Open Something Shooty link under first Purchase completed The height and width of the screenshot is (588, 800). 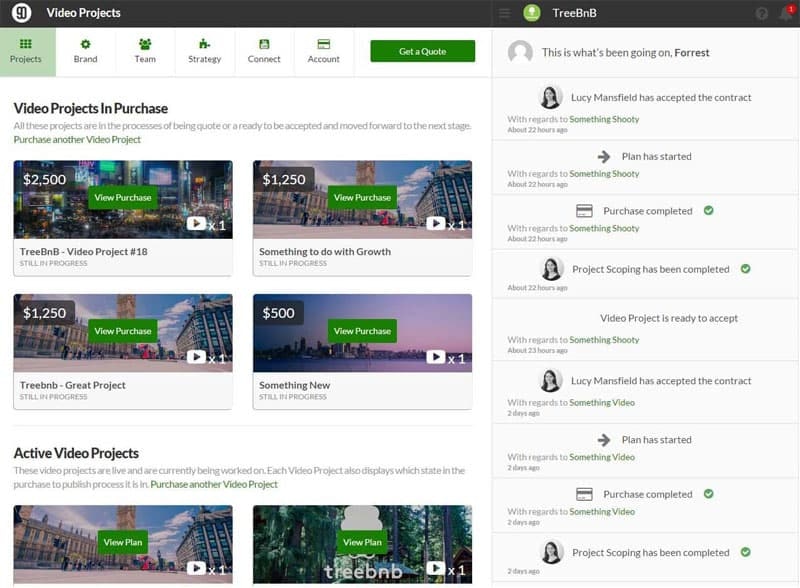click(604, 228)
